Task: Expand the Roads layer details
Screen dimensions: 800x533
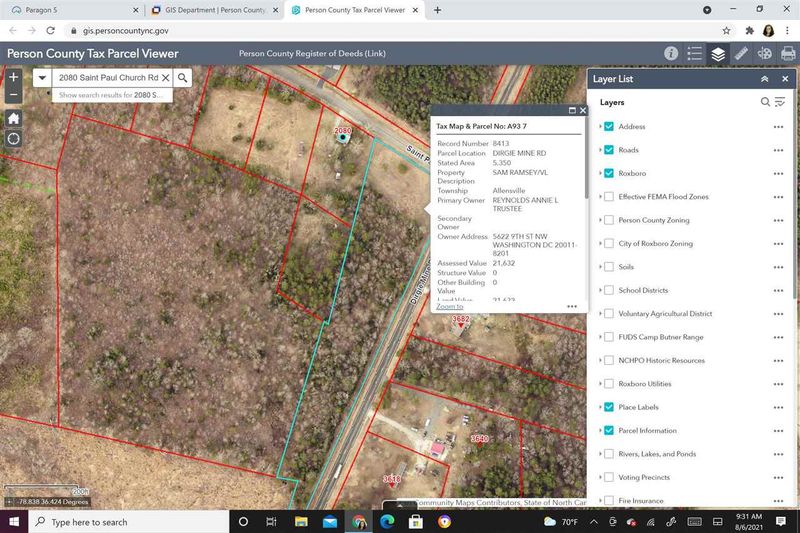Action: click(x=601, y=149)
